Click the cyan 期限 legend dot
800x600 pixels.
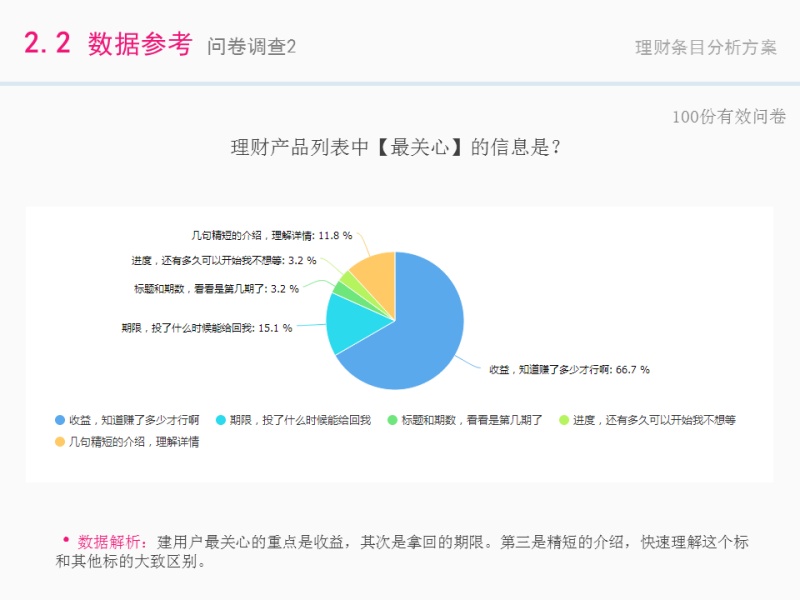pos(221,420)
